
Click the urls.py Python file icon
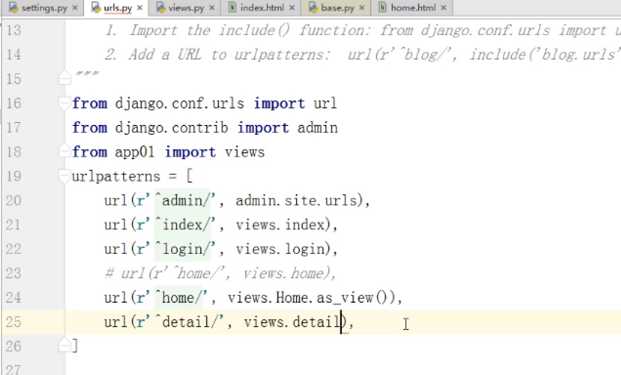(96, 8)
